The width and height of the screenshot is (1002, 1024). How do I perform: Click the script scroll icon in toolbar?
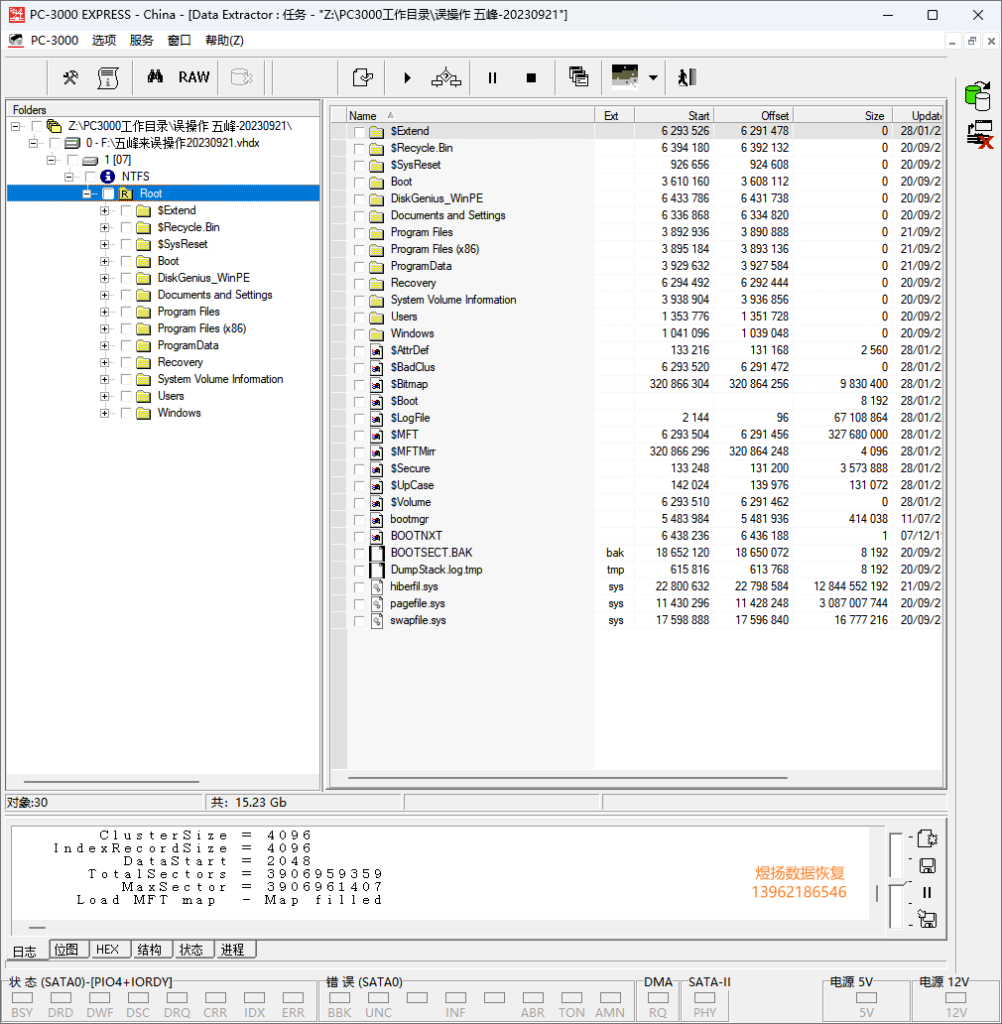(x=108, y=78)
